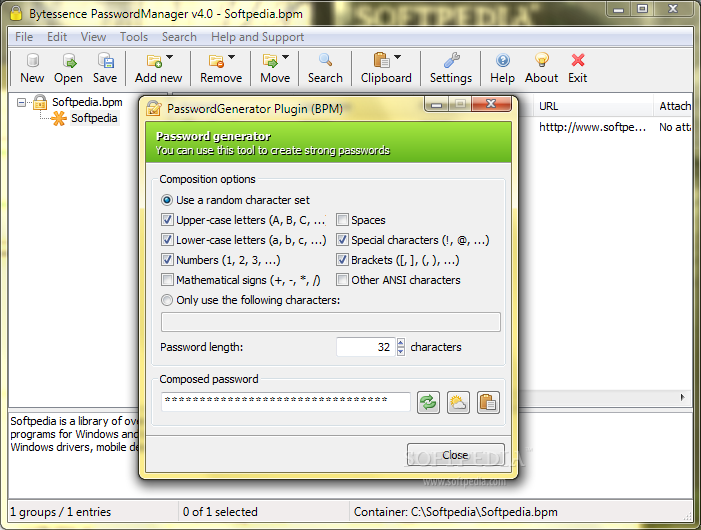Open the Search menu
This screenshot has width=701, height=530.
[179, 37]
